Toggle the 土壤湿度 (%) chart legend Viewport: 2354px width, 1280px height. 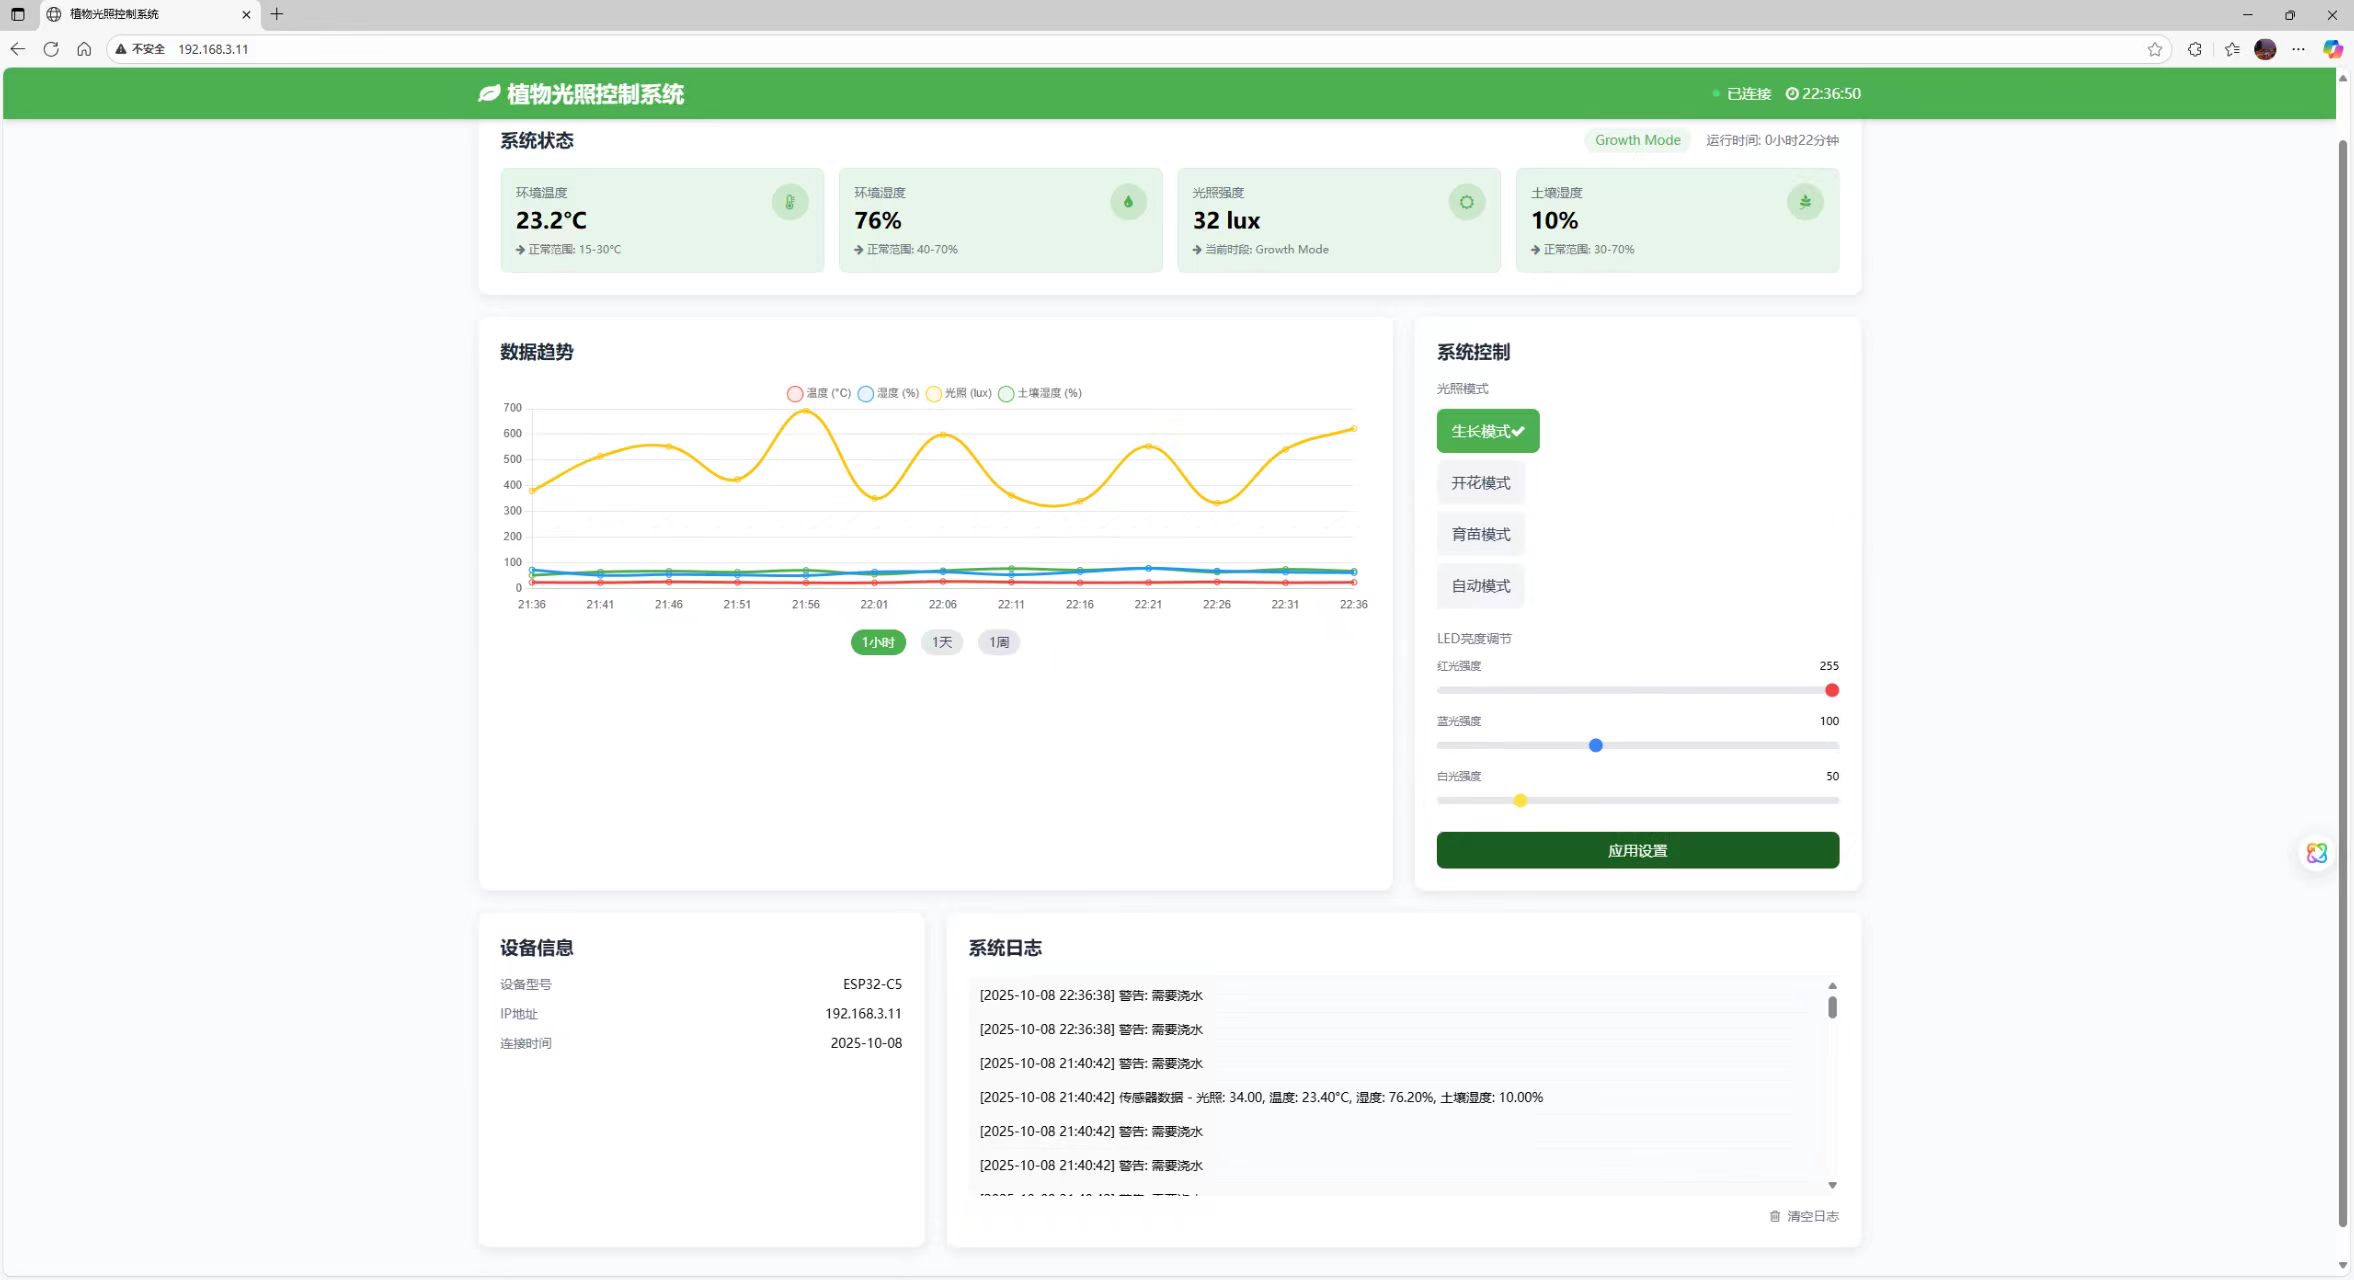1040,393
